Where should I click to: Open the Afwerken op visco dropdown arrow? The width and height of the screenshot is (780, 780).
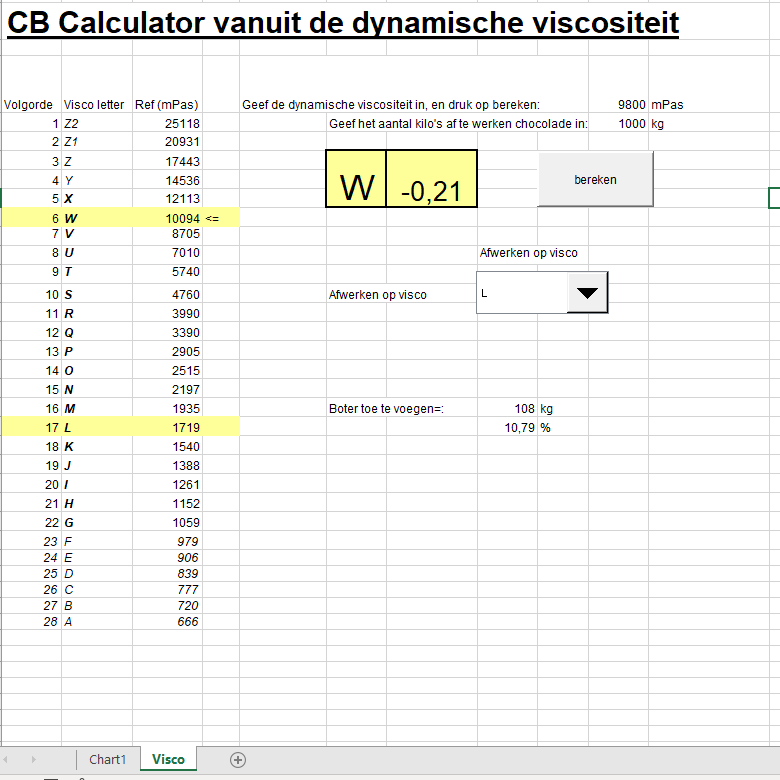(x=587, y=292)
